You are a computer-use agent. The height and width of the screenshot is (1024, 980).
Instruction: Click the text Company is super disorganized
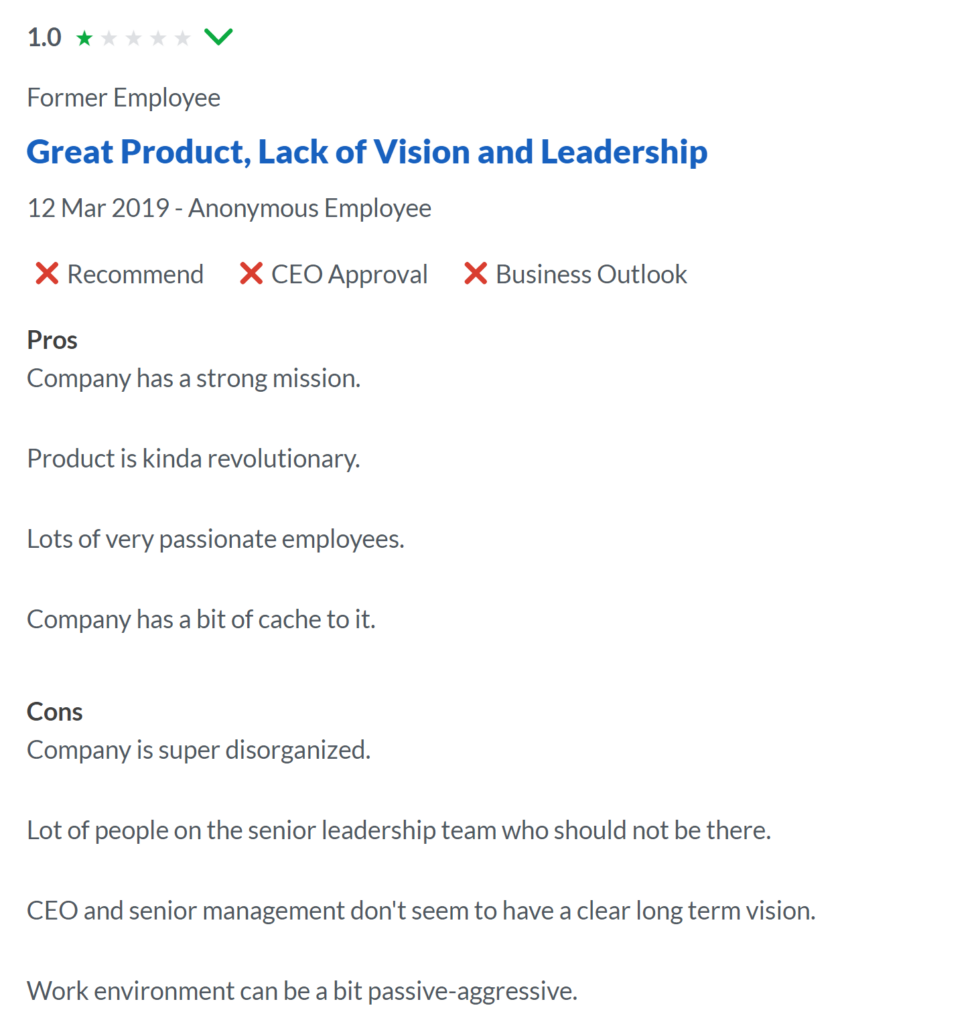[x=198, y=750]
